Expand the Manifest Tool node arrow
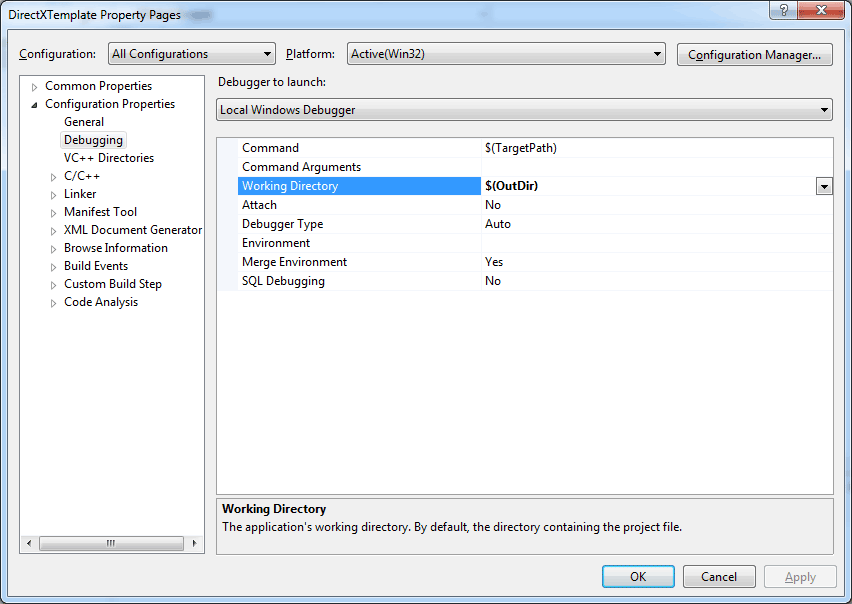The width and height of the screenshot is (852, 604). 53,213
